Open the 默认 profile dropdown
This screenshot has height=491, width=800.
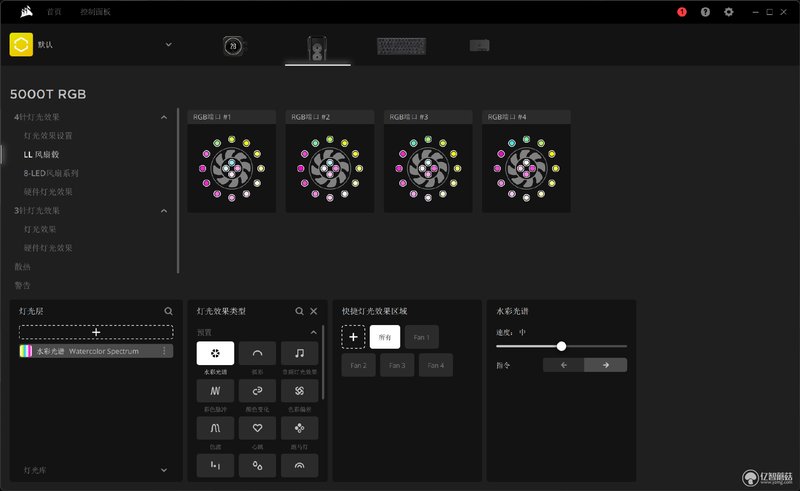pos(168,44)
